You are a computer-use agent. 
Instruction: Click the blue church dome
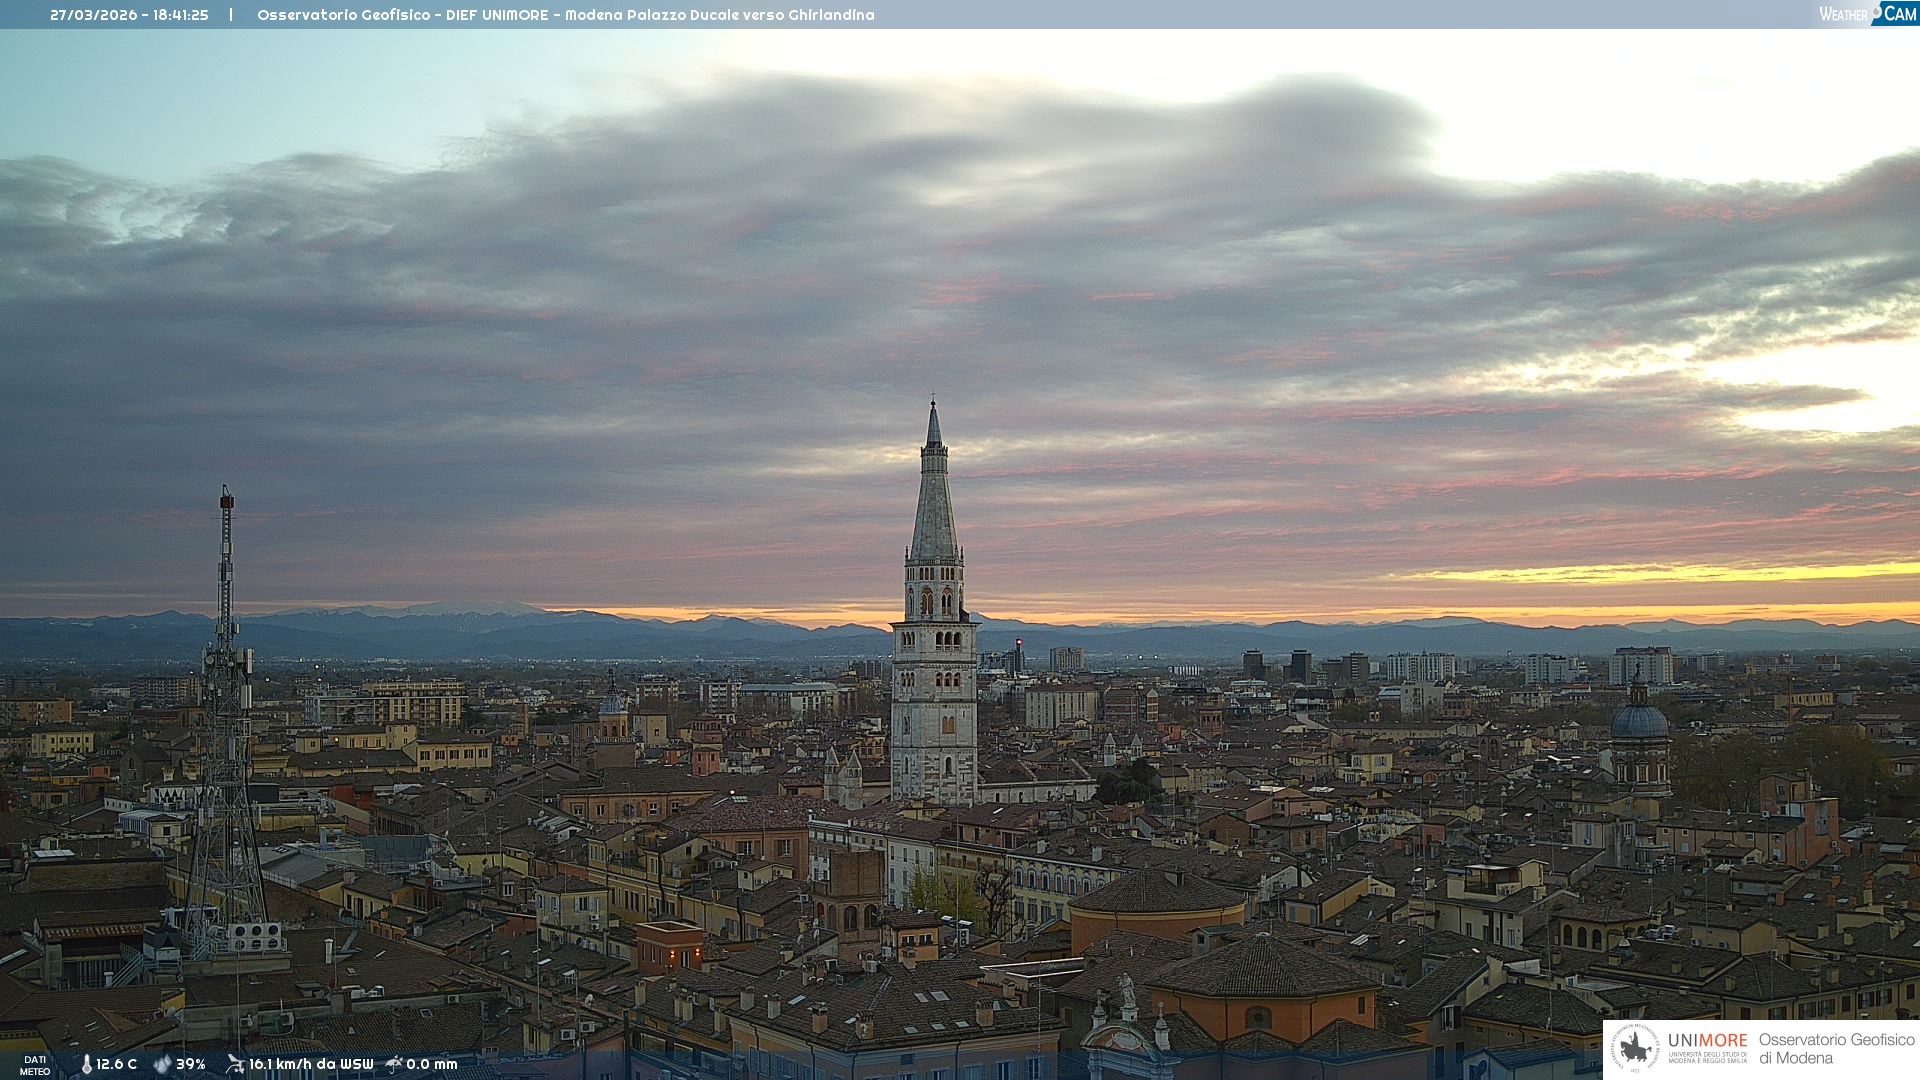coord(1639,720)
